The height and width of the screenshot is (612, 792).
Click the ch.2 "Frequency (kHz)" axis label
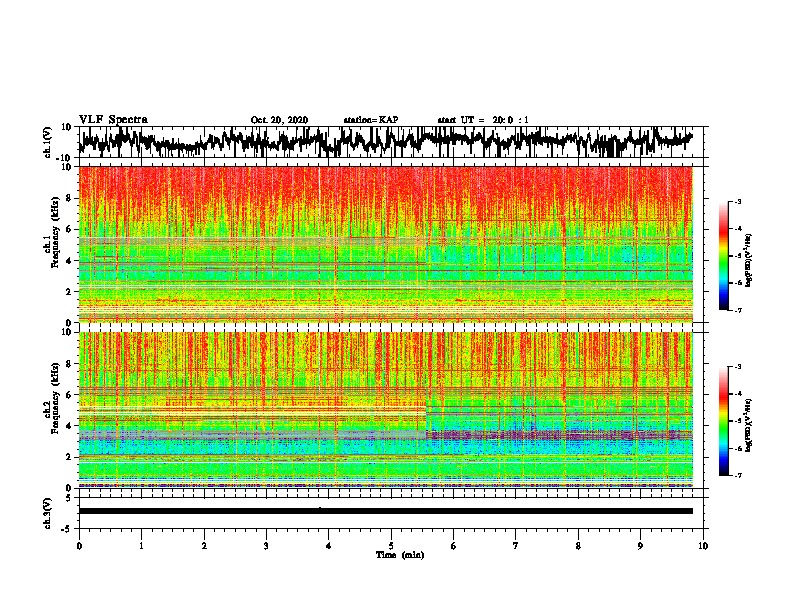coord(56,398)
